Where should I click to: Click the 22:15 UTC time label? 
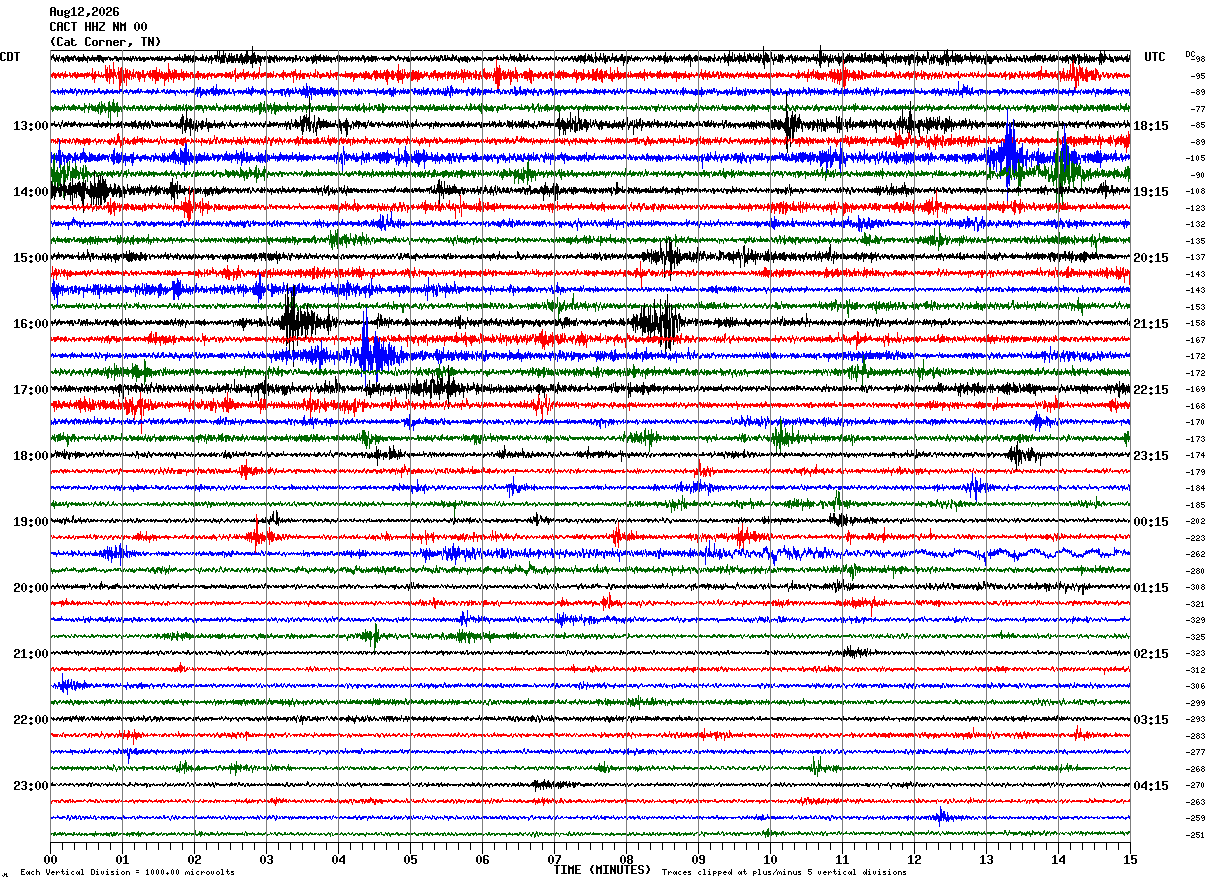(1151, 390)
